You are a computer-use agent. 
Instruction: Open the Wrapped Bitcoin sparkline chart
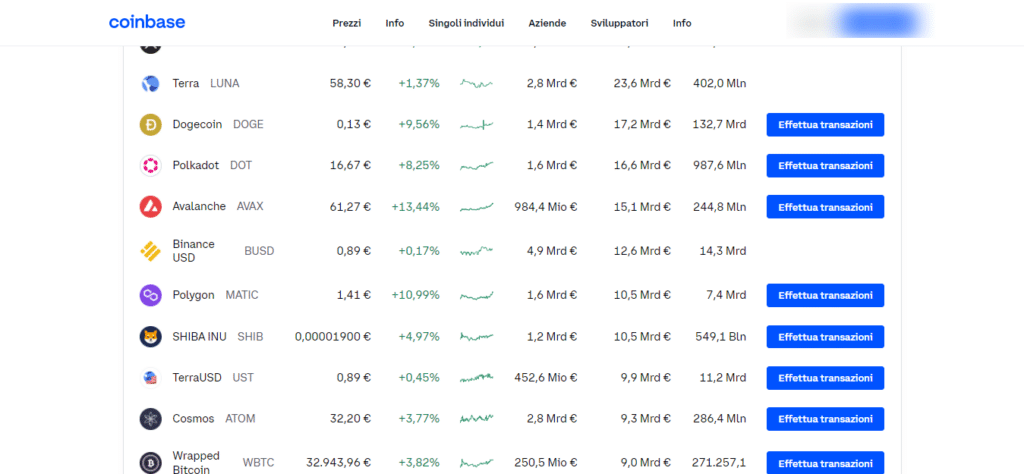(477, 463)
